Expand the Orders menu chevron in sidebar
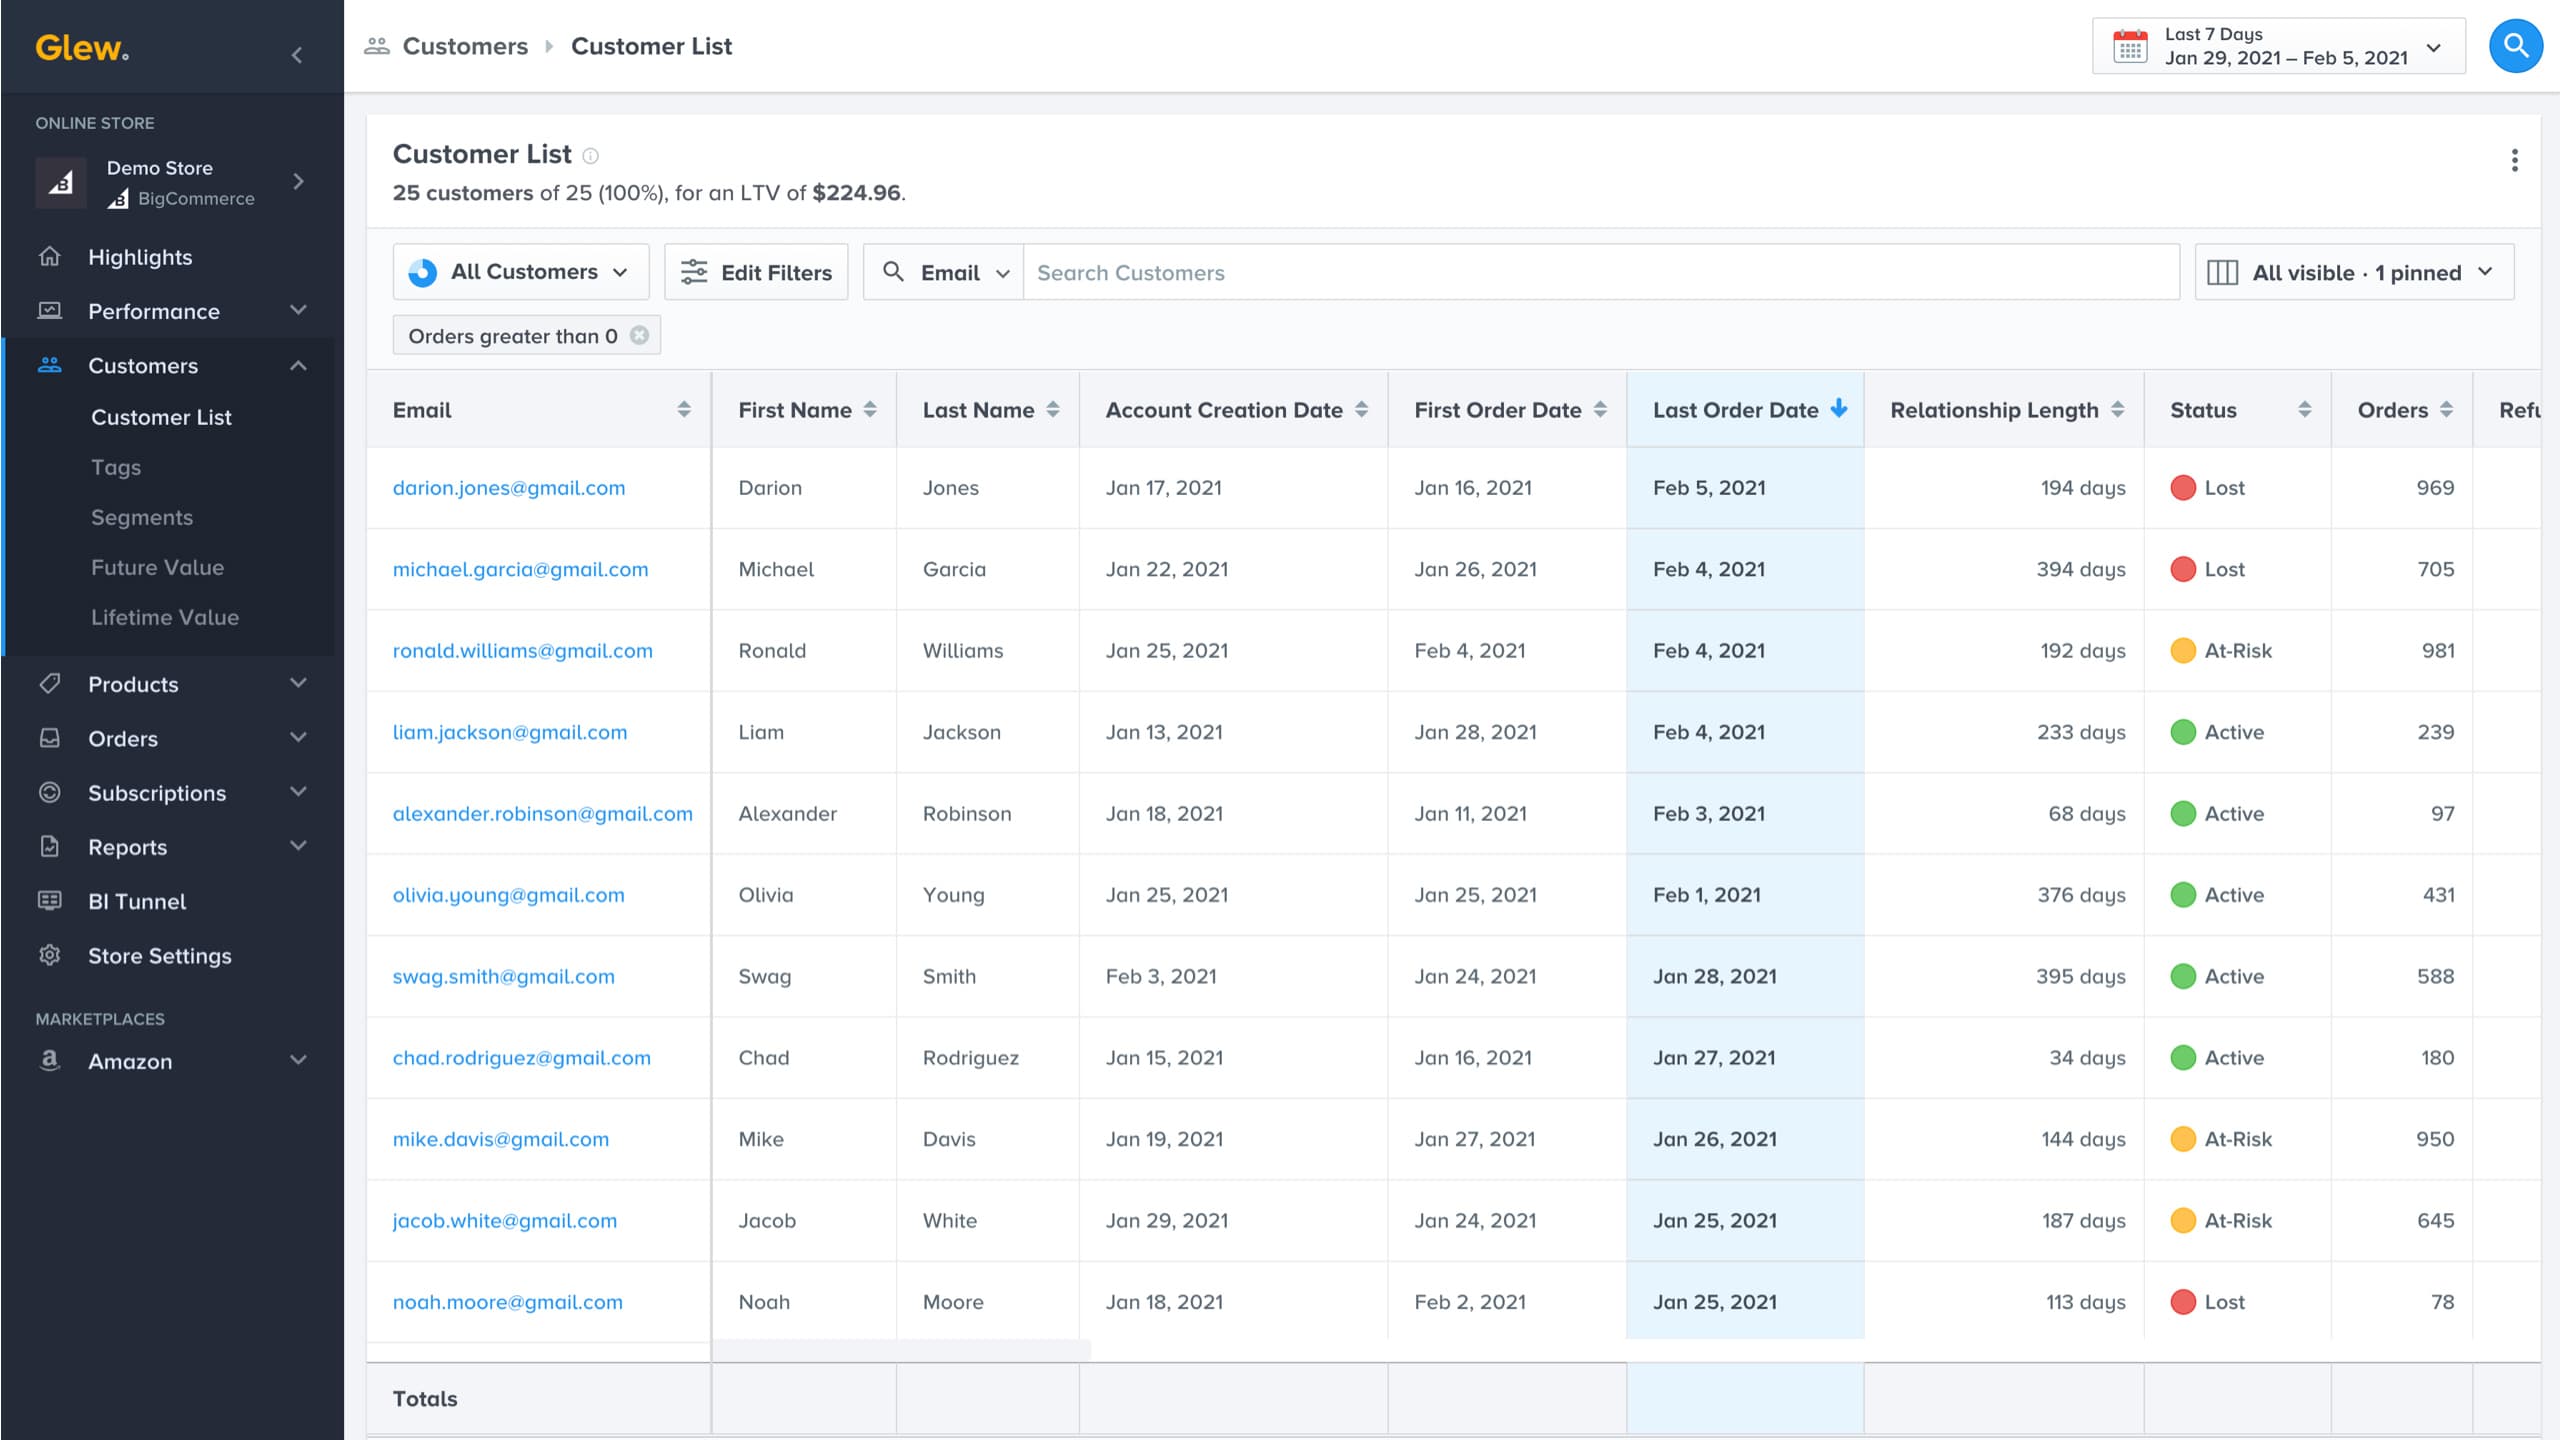Viewport: 2560px width, 1440px height. tap(298, 737)
